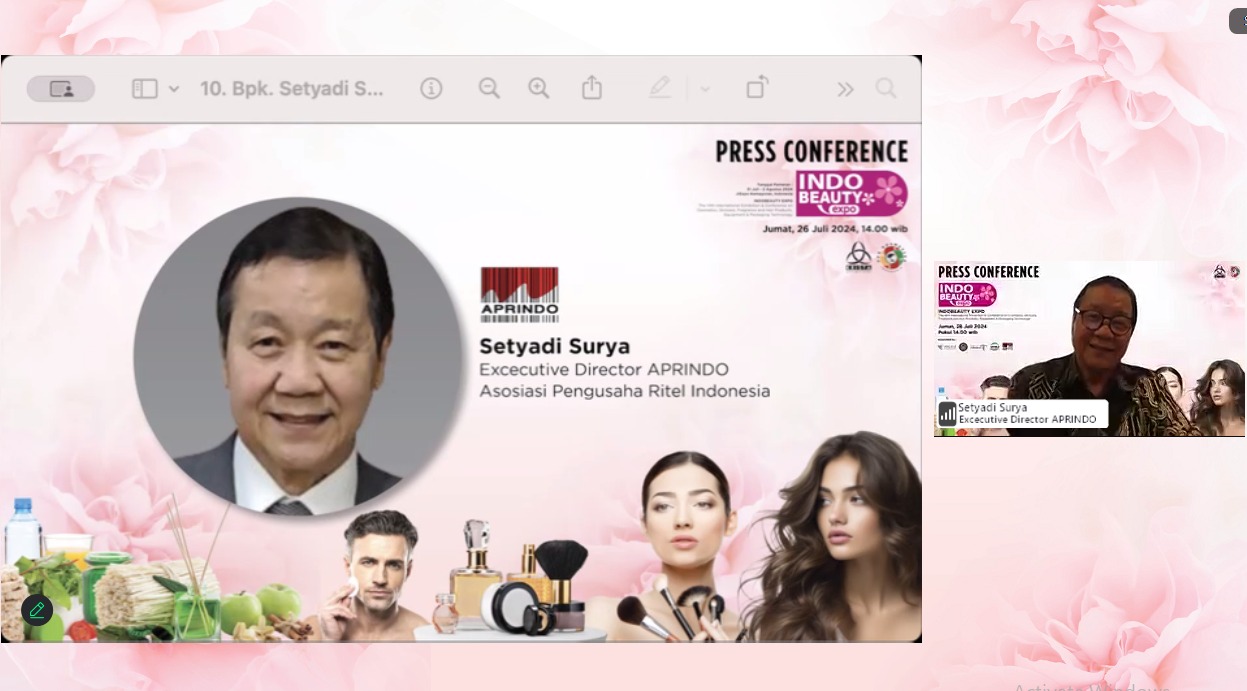Select the speaker video thumbnail on the right
This screenshot has height=691, width=1247.
(1089, 349)
